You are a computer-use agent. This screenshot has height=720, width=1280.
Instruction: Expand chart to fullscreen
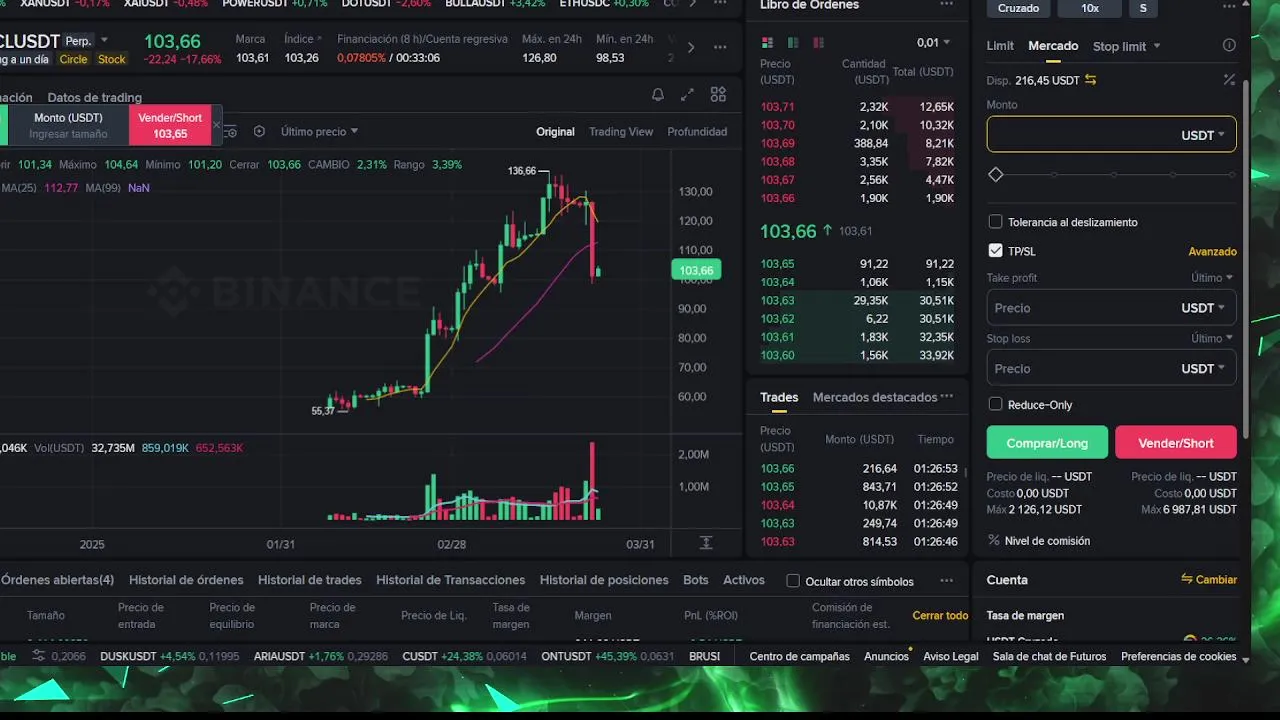click(687, 95)
